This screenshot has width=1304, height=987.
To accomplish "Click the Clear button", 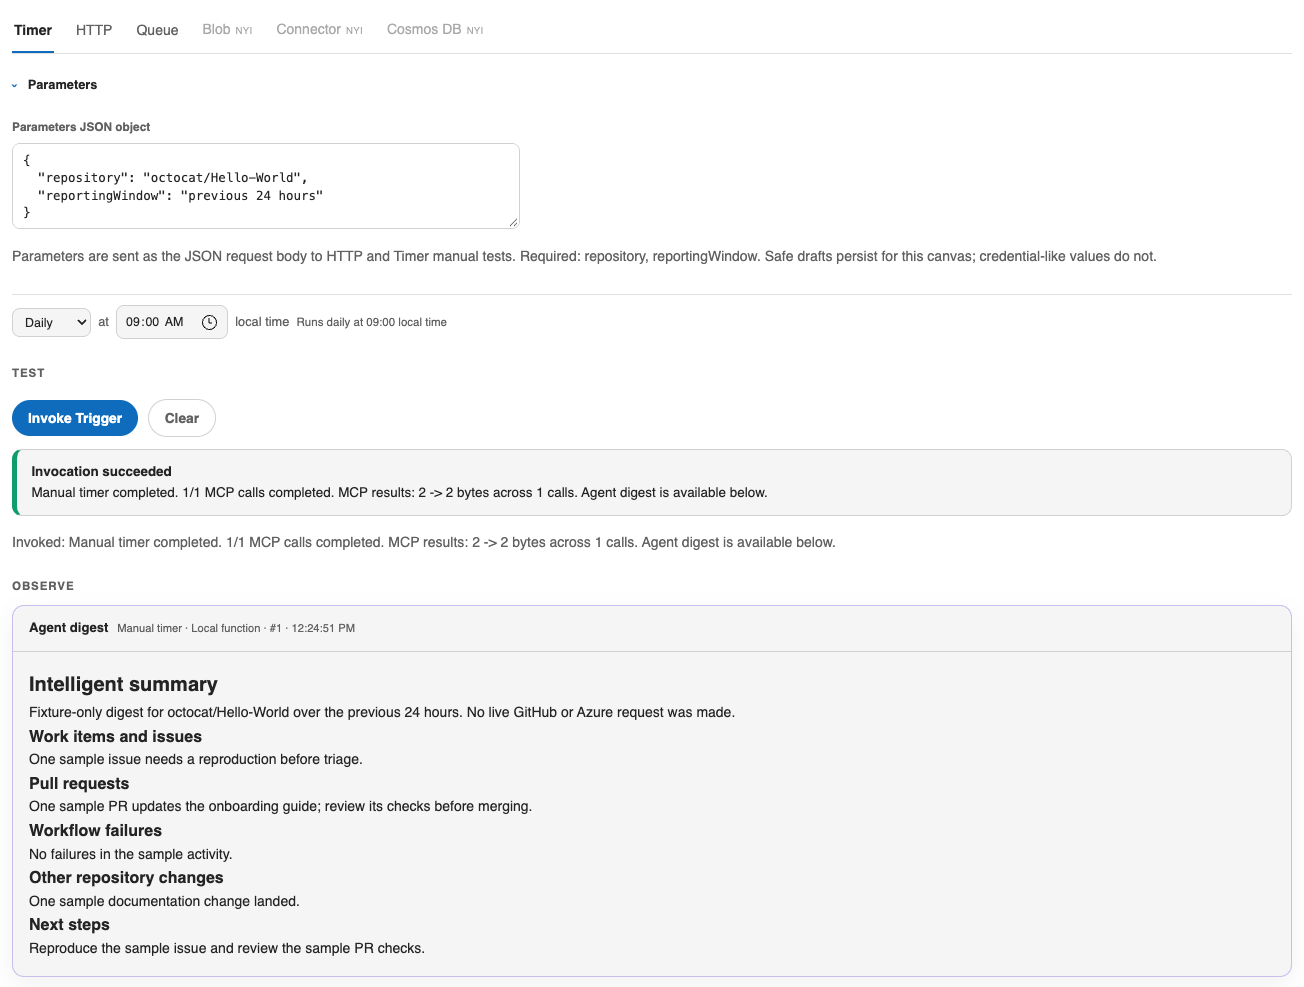I will [182, 418].
